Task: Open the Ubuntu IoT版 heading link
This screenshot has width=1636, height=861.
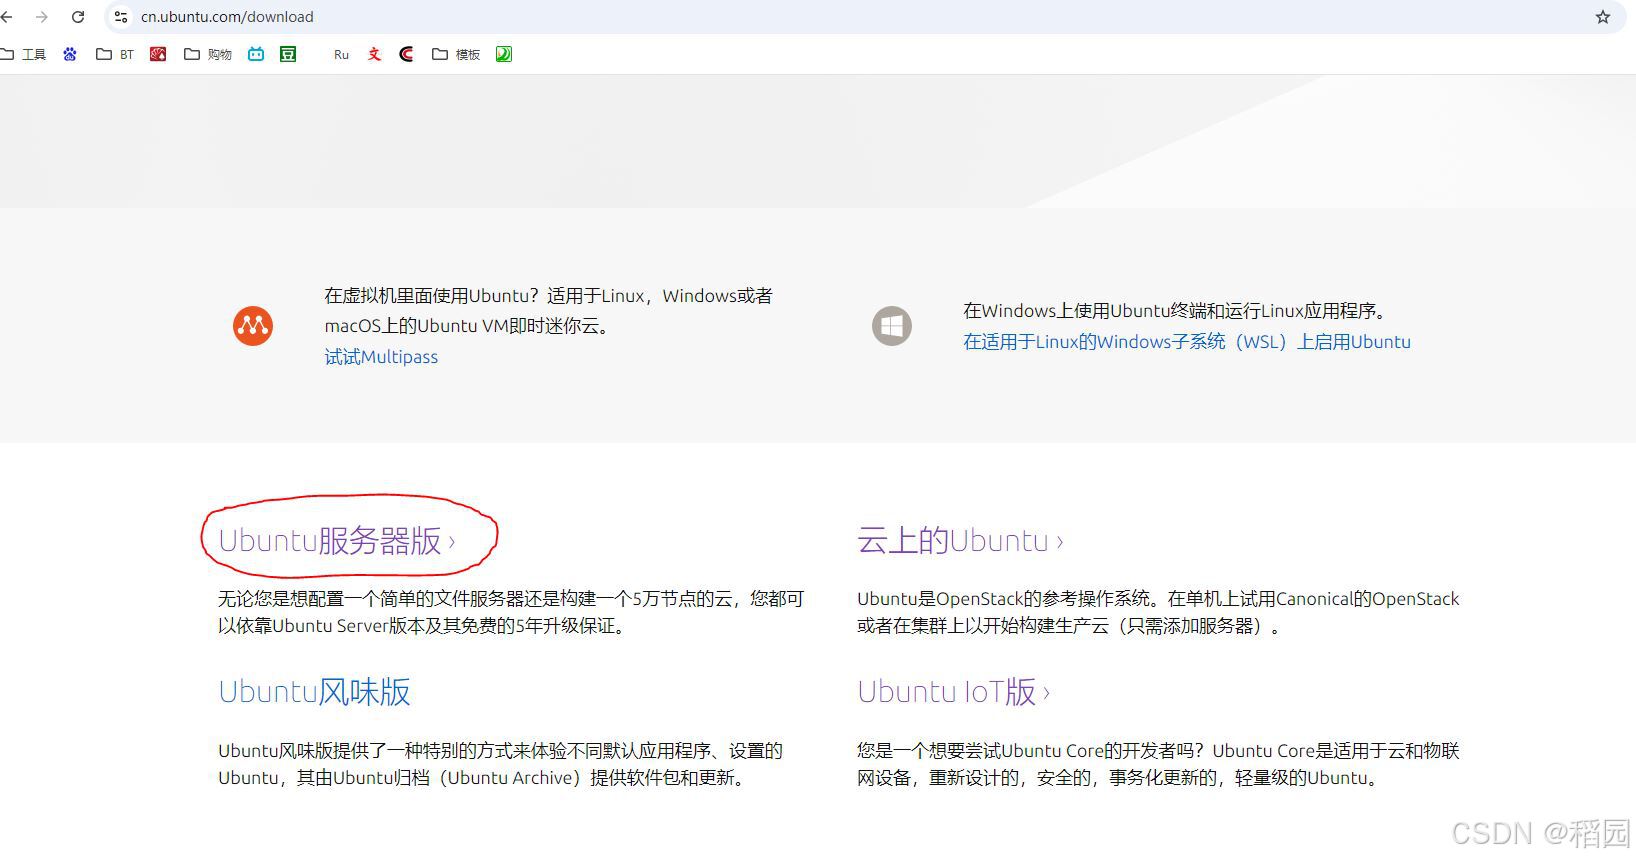Action: [954, 692]
